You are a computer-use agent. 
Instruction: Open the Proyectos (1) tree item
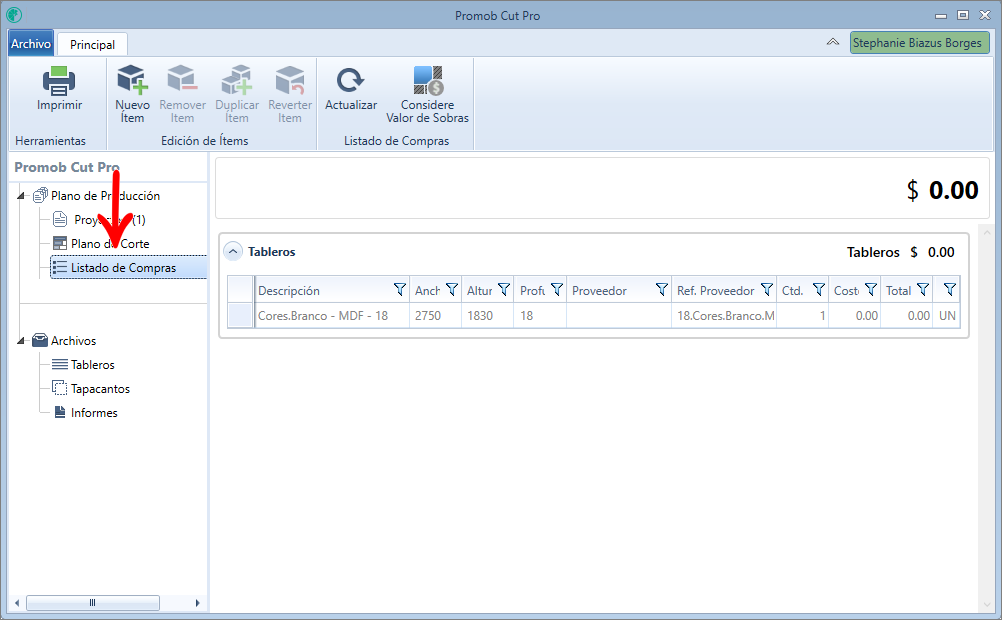click(109, 220)
